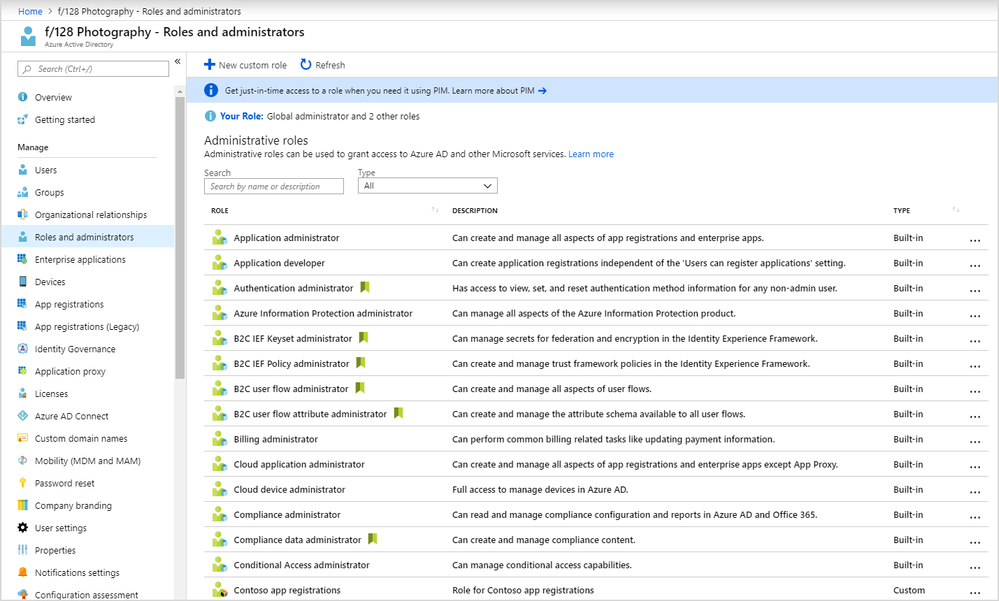
Task: Sort the table by TYPE column arrows
Action: [956, 210]
